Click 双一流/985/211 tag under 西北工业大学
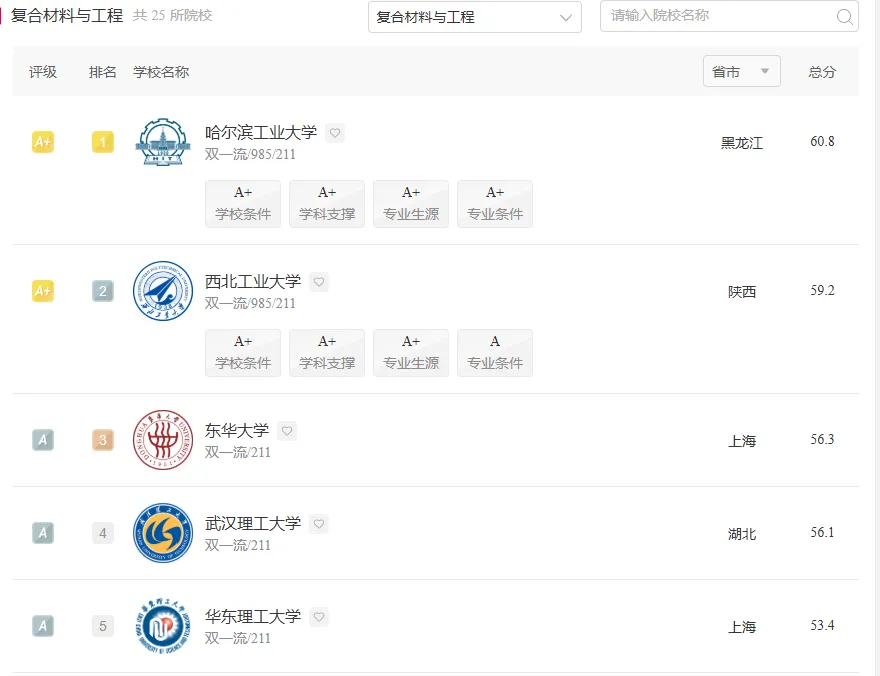This screenshot has height=676, width=880. (250, 303)
